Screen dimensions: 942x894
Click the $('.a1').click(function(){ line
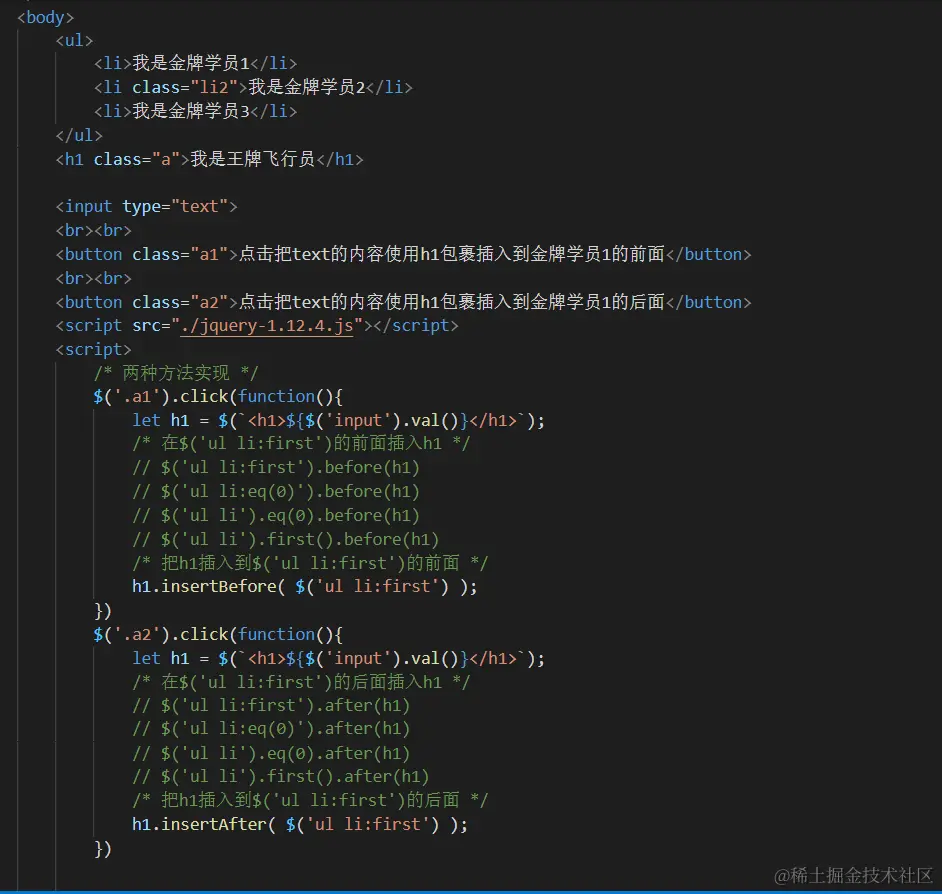click(x=218, y=397)
